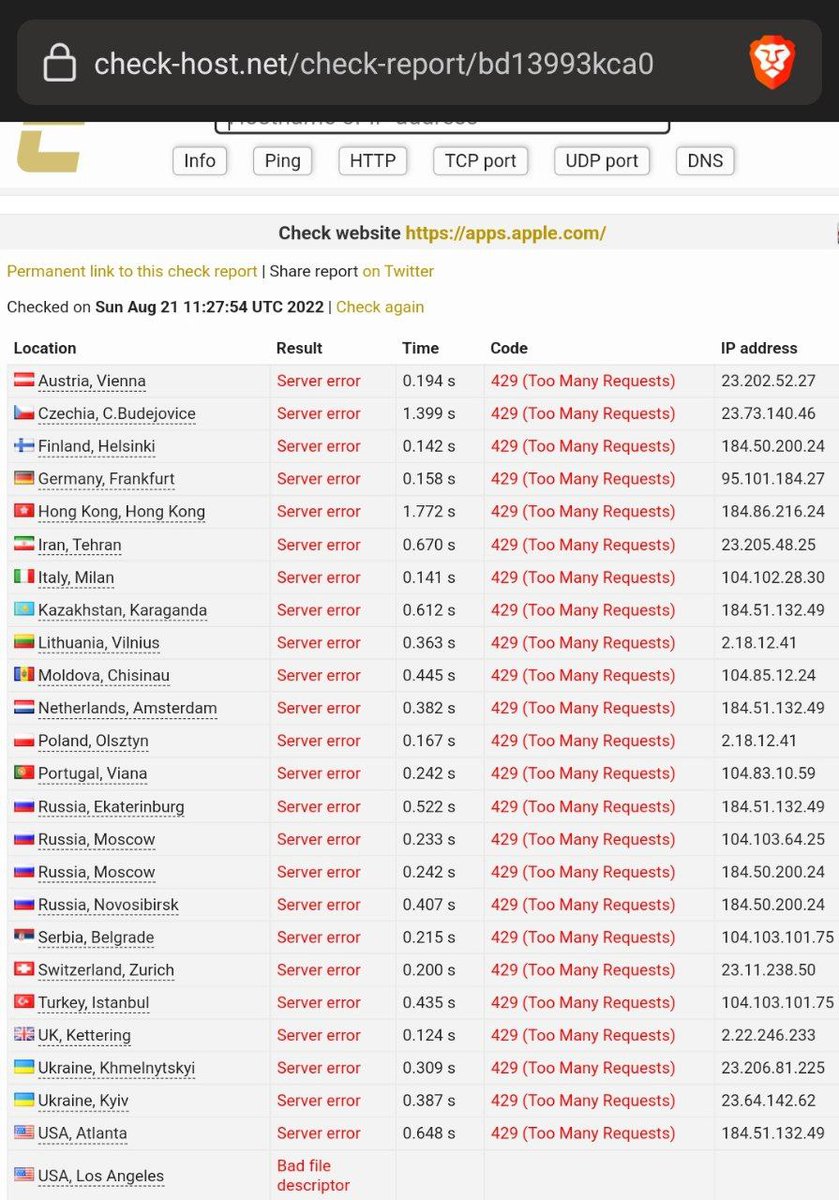Viewport: 839px width, 1200px height.
Task: Open Switzerland, Zurich location
Action: tap(106, 970)
